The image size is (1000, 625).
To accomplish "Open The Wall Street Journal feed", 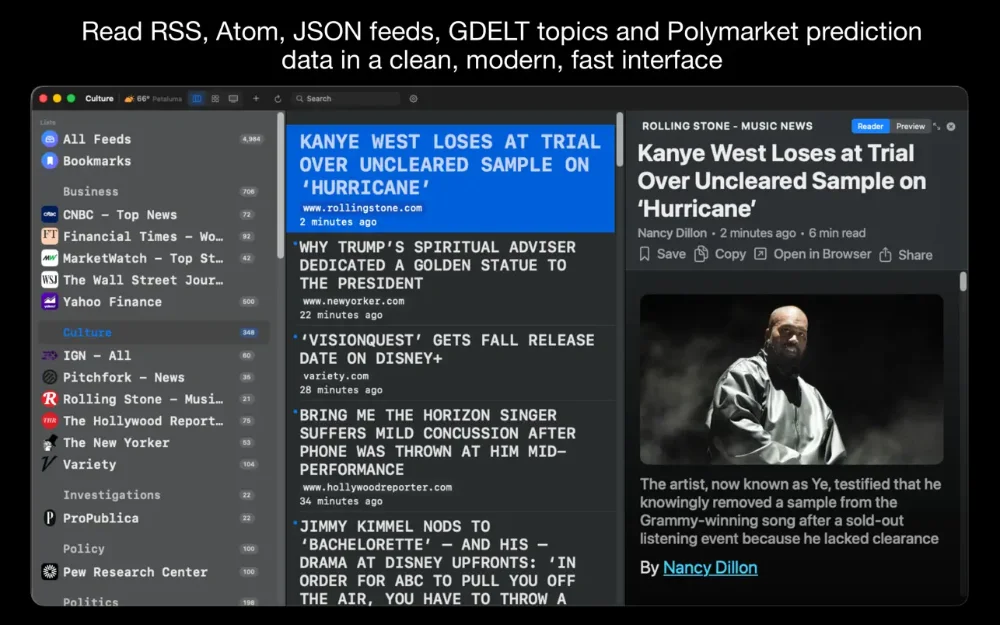I will (x=153, y=279).
